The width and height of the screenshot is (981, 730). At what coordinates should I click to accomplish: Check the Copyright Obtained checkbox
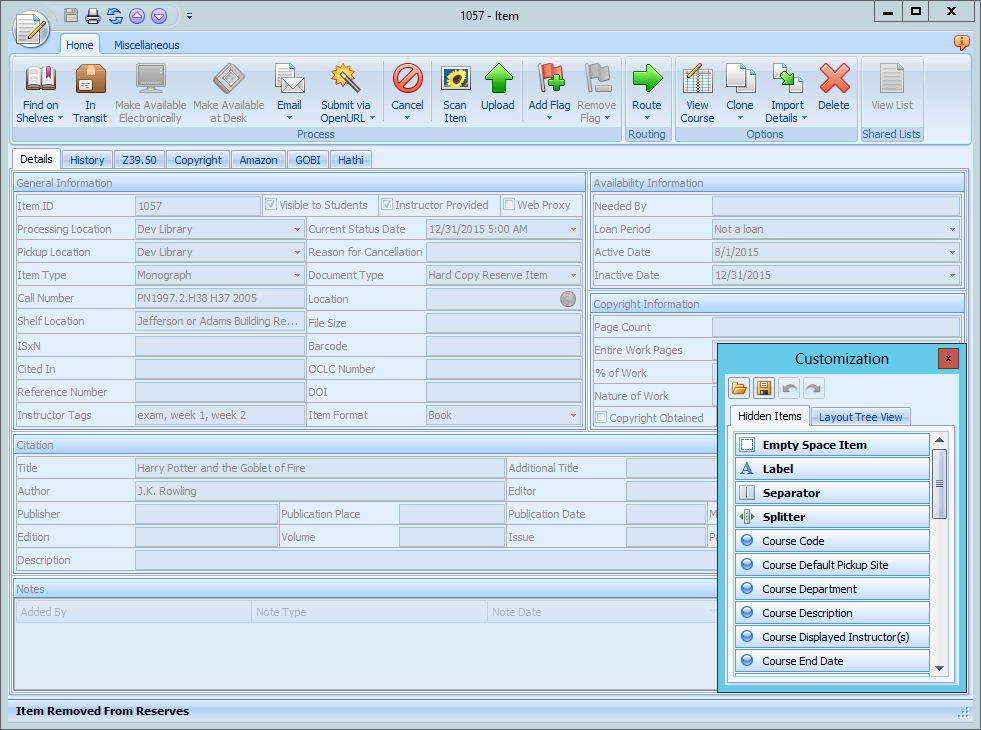[x=601, y=418]
